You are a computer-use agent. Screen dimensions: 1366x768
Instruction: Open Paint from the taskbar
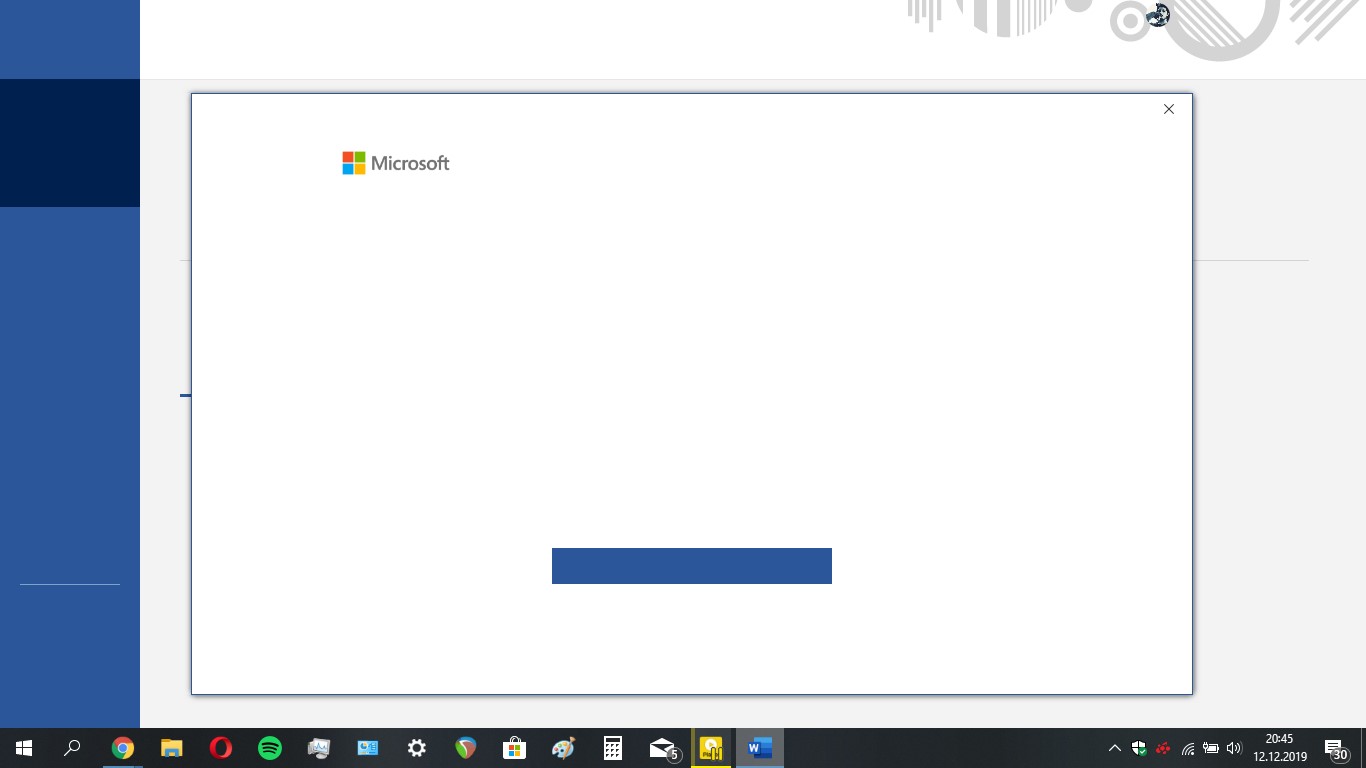point(563,748)
